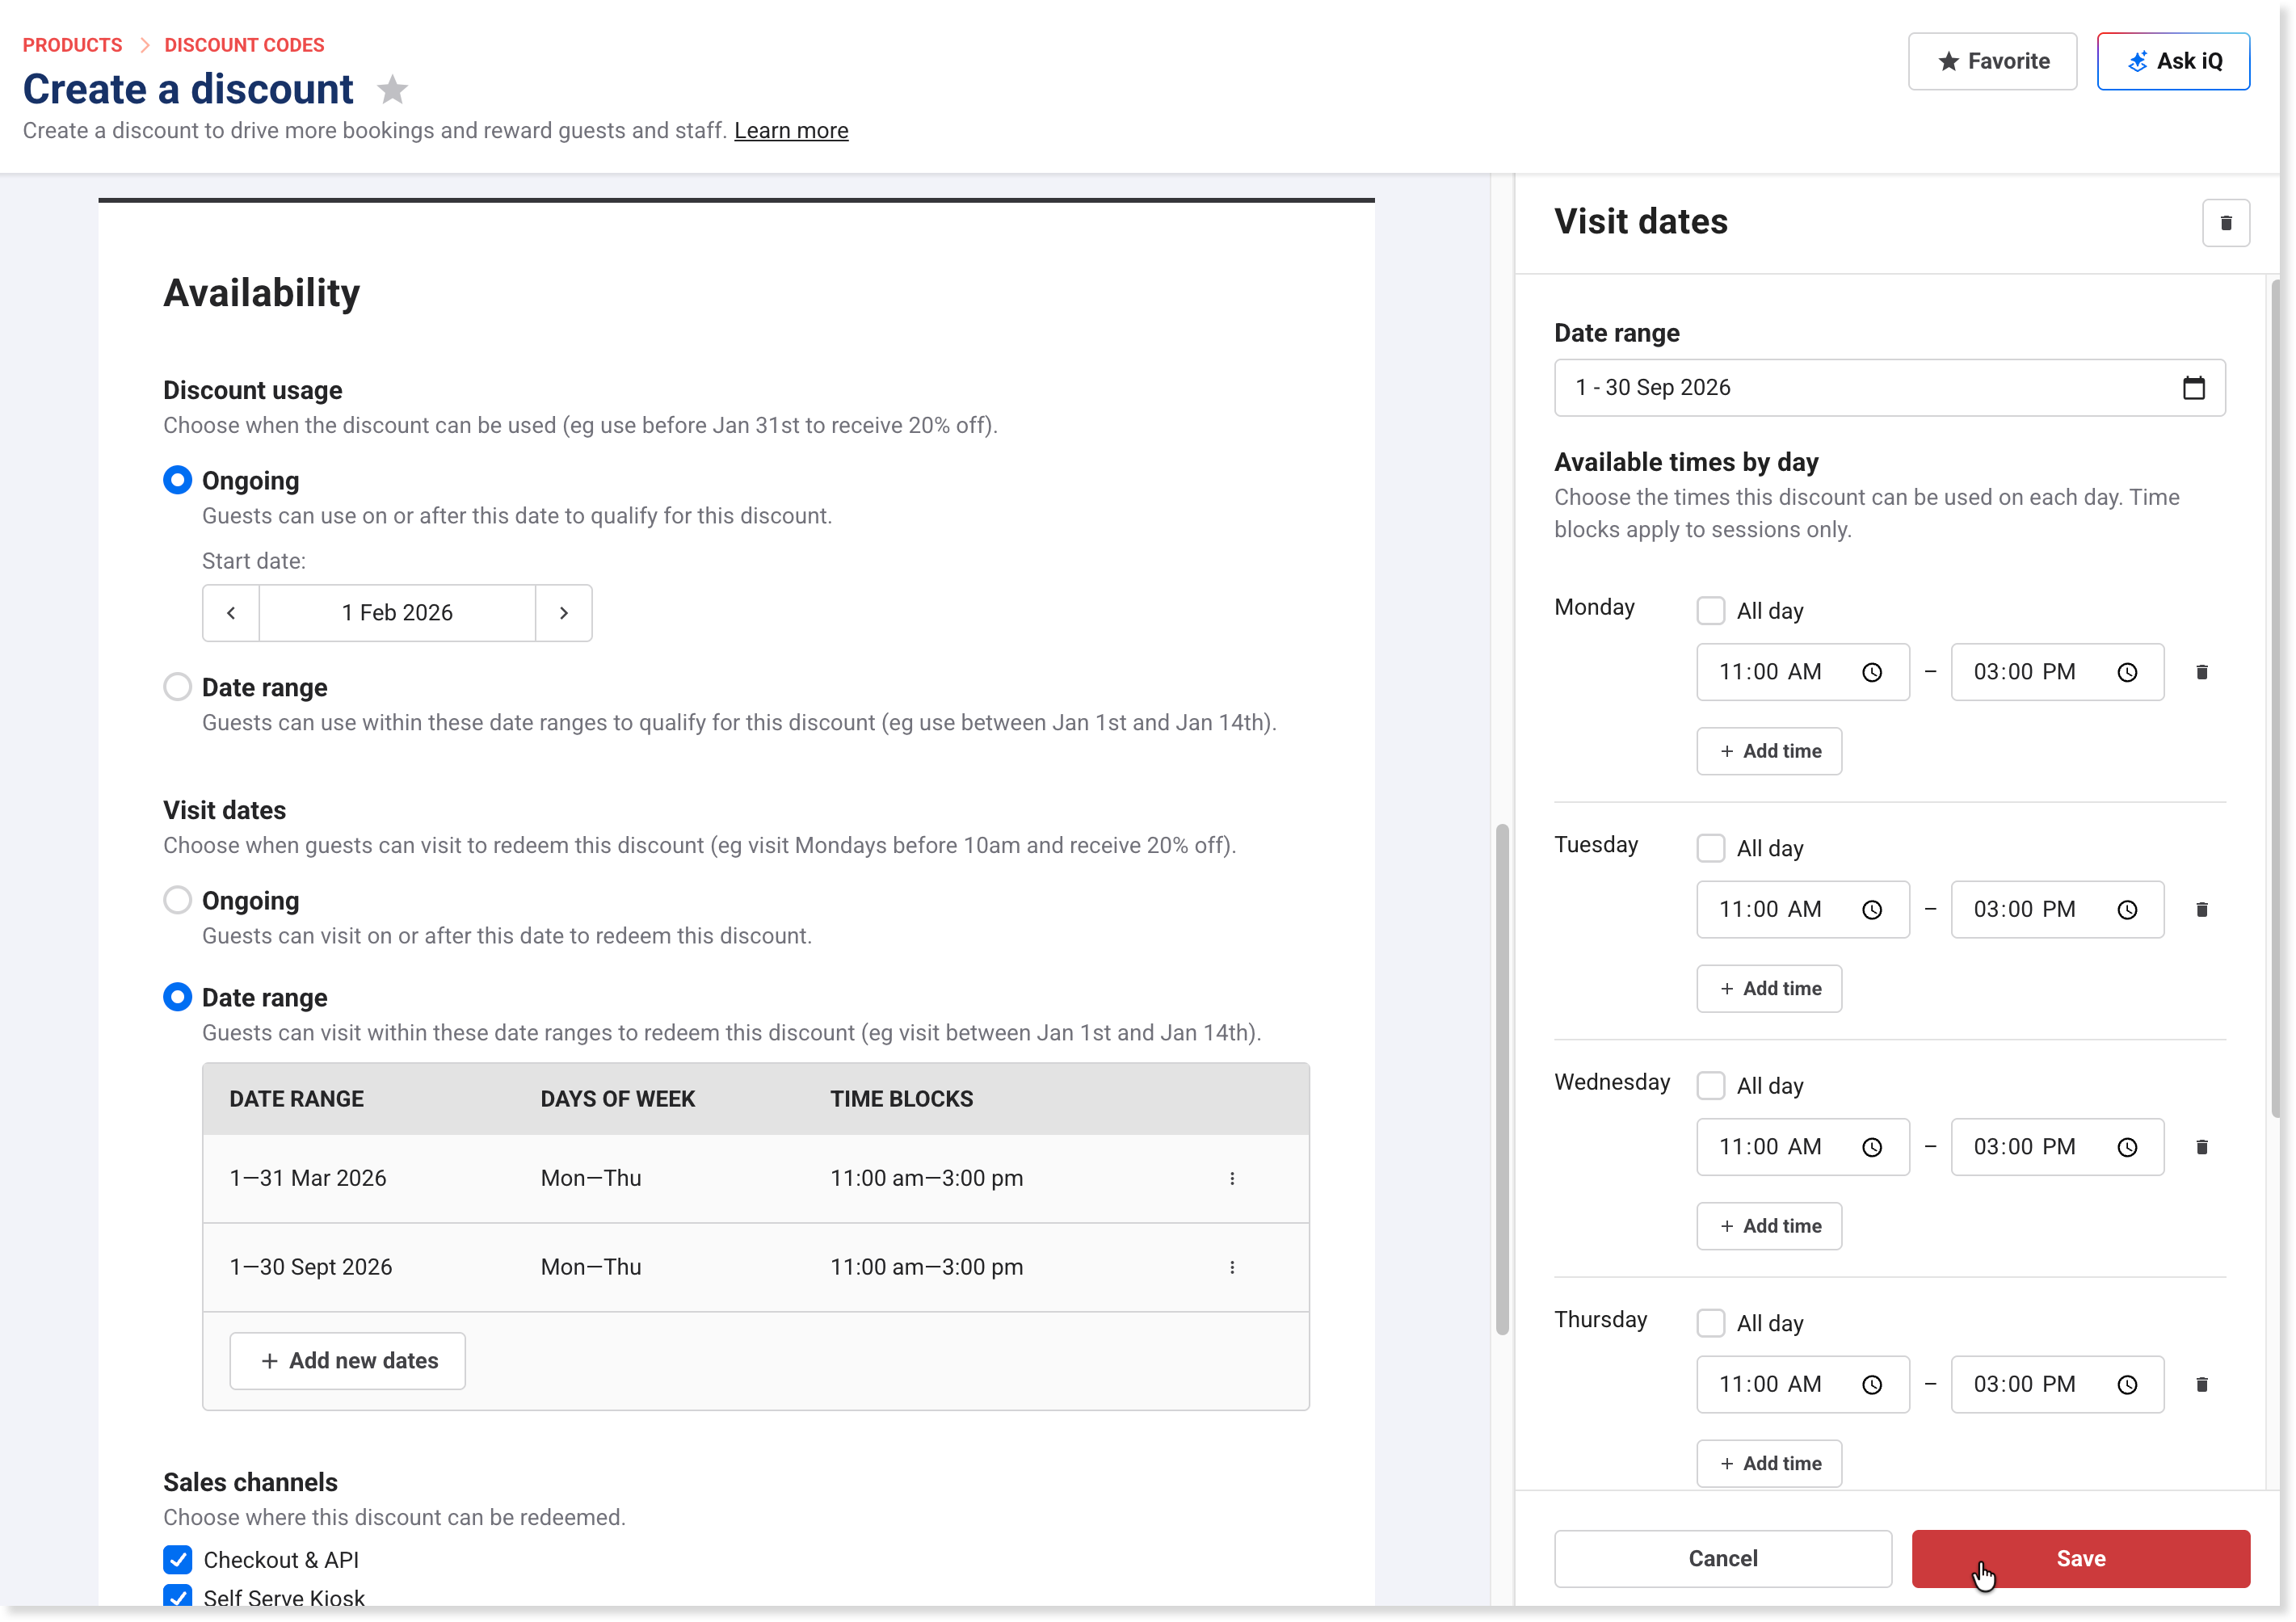
Task: Navigate to Products breadcrumb
Action: coord(72,45)
